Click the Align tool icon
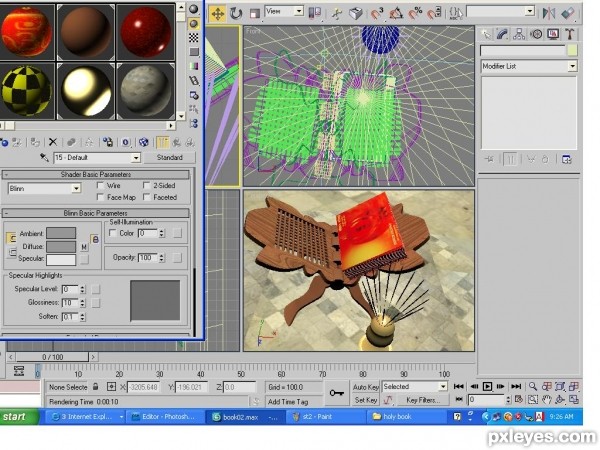 point(568,13)
